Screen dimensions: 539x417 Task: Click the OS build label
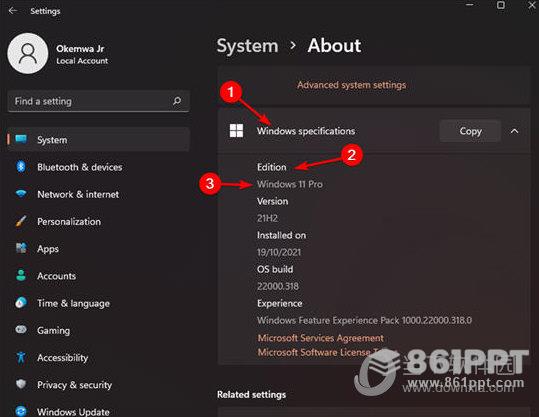tap(275, 269)
